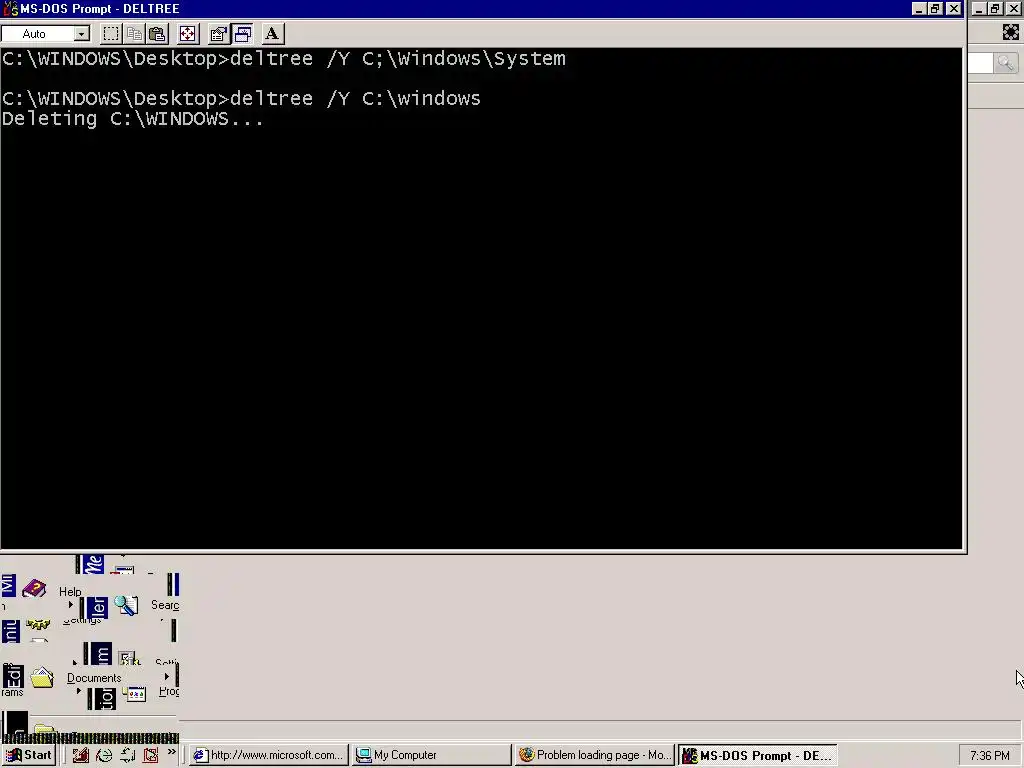Switch to My Computer taskbar button
Viewport: 1024px width, 768px height.
[432, 755]
